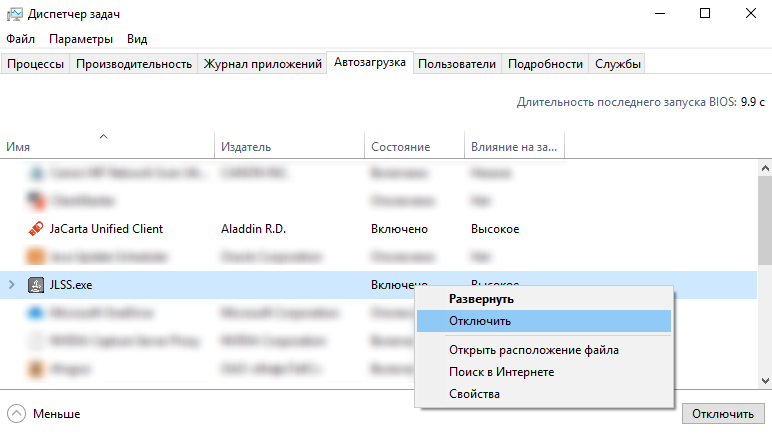The height and width of the screenshot is (436, 772).
Task: Open the Файл menu
Action: tap(20, 39)
